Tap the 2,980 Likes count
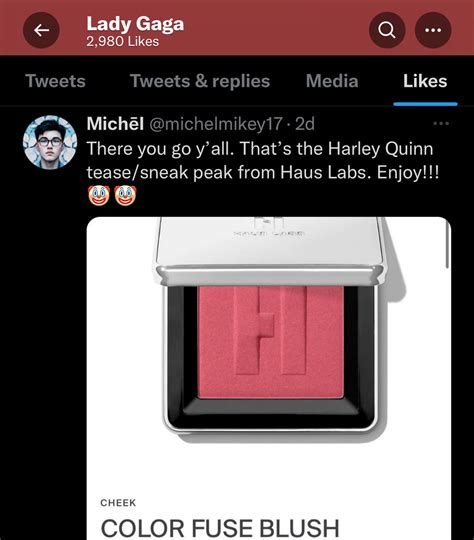The width and height of the screenshot is (474, 540). click(123, 42)
